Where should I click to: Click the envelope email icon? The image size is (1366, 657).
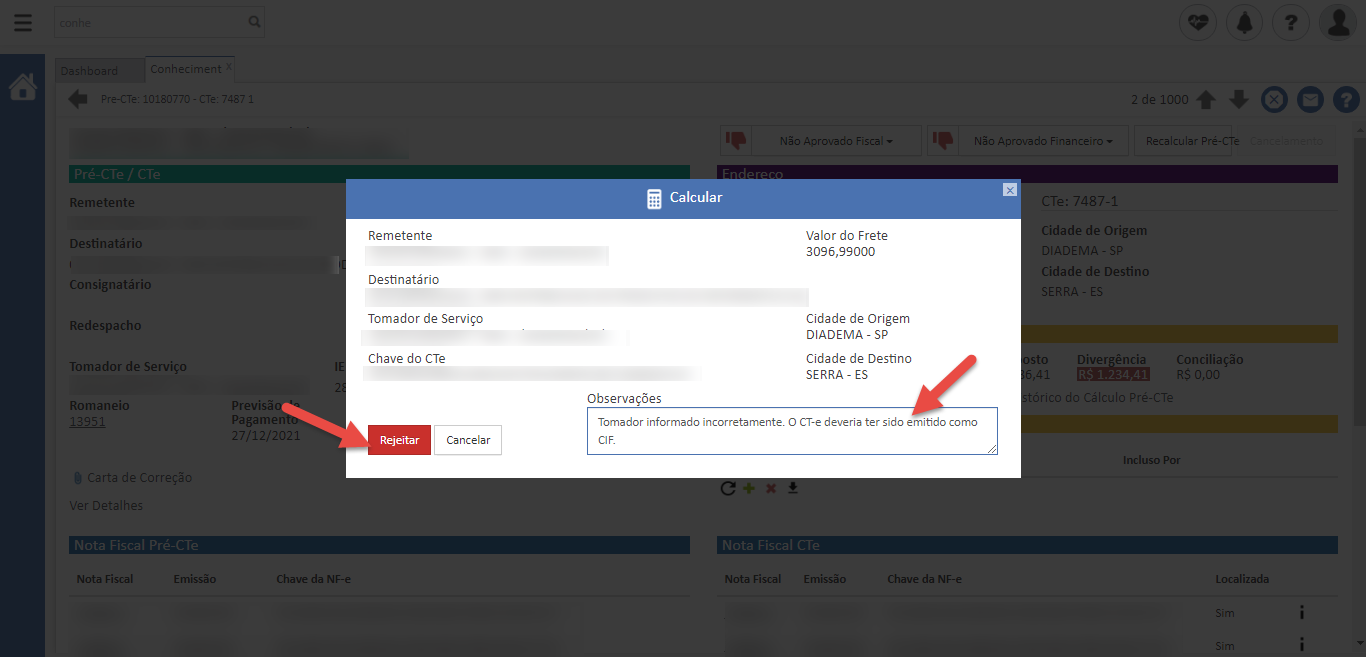[1310, 99]
